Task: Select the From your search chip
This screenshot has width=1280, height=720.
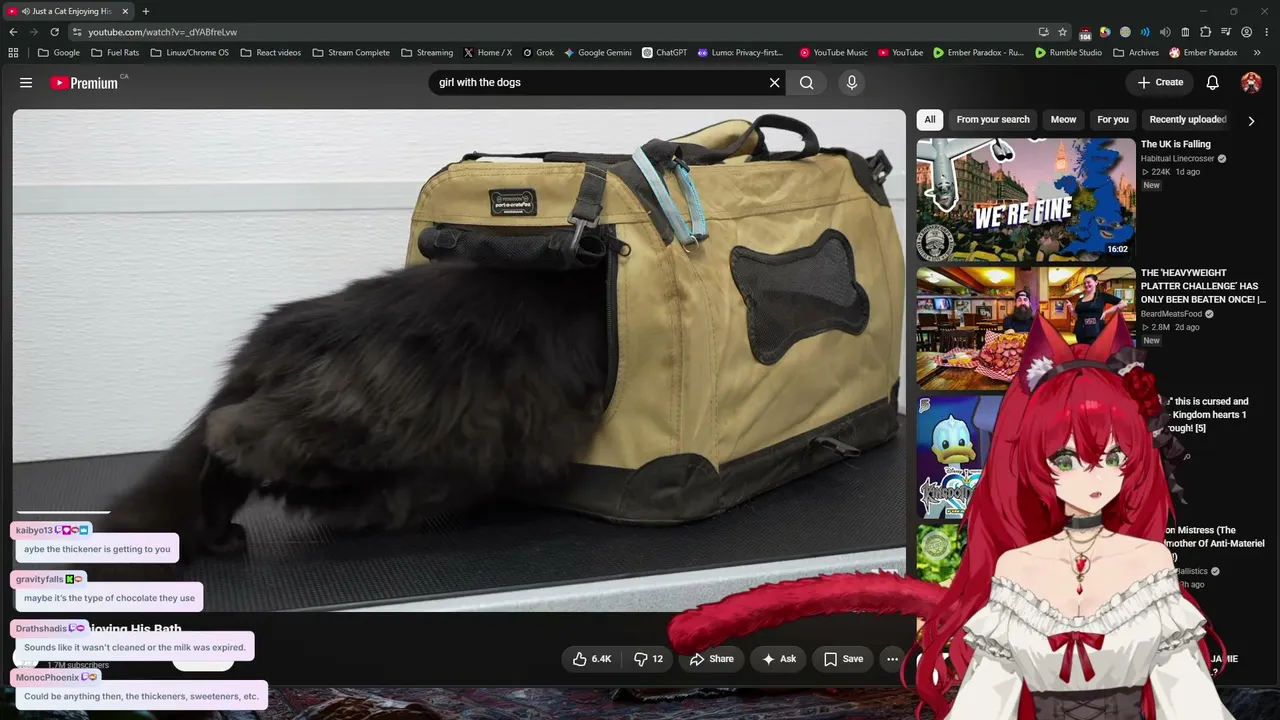Action: pos(993,120)
